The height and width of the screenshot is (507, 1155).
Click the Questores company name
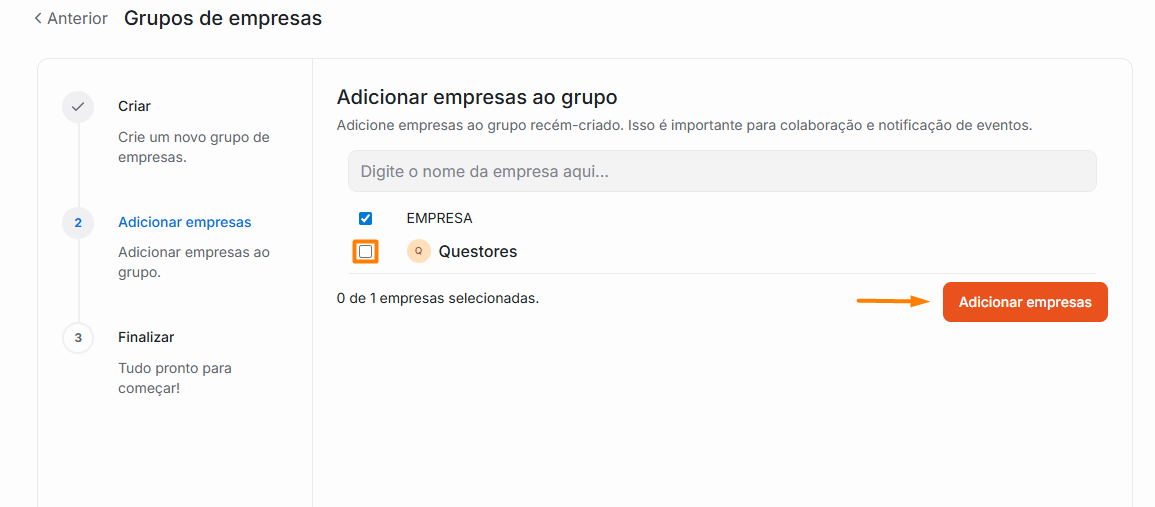tap(477, 252)
